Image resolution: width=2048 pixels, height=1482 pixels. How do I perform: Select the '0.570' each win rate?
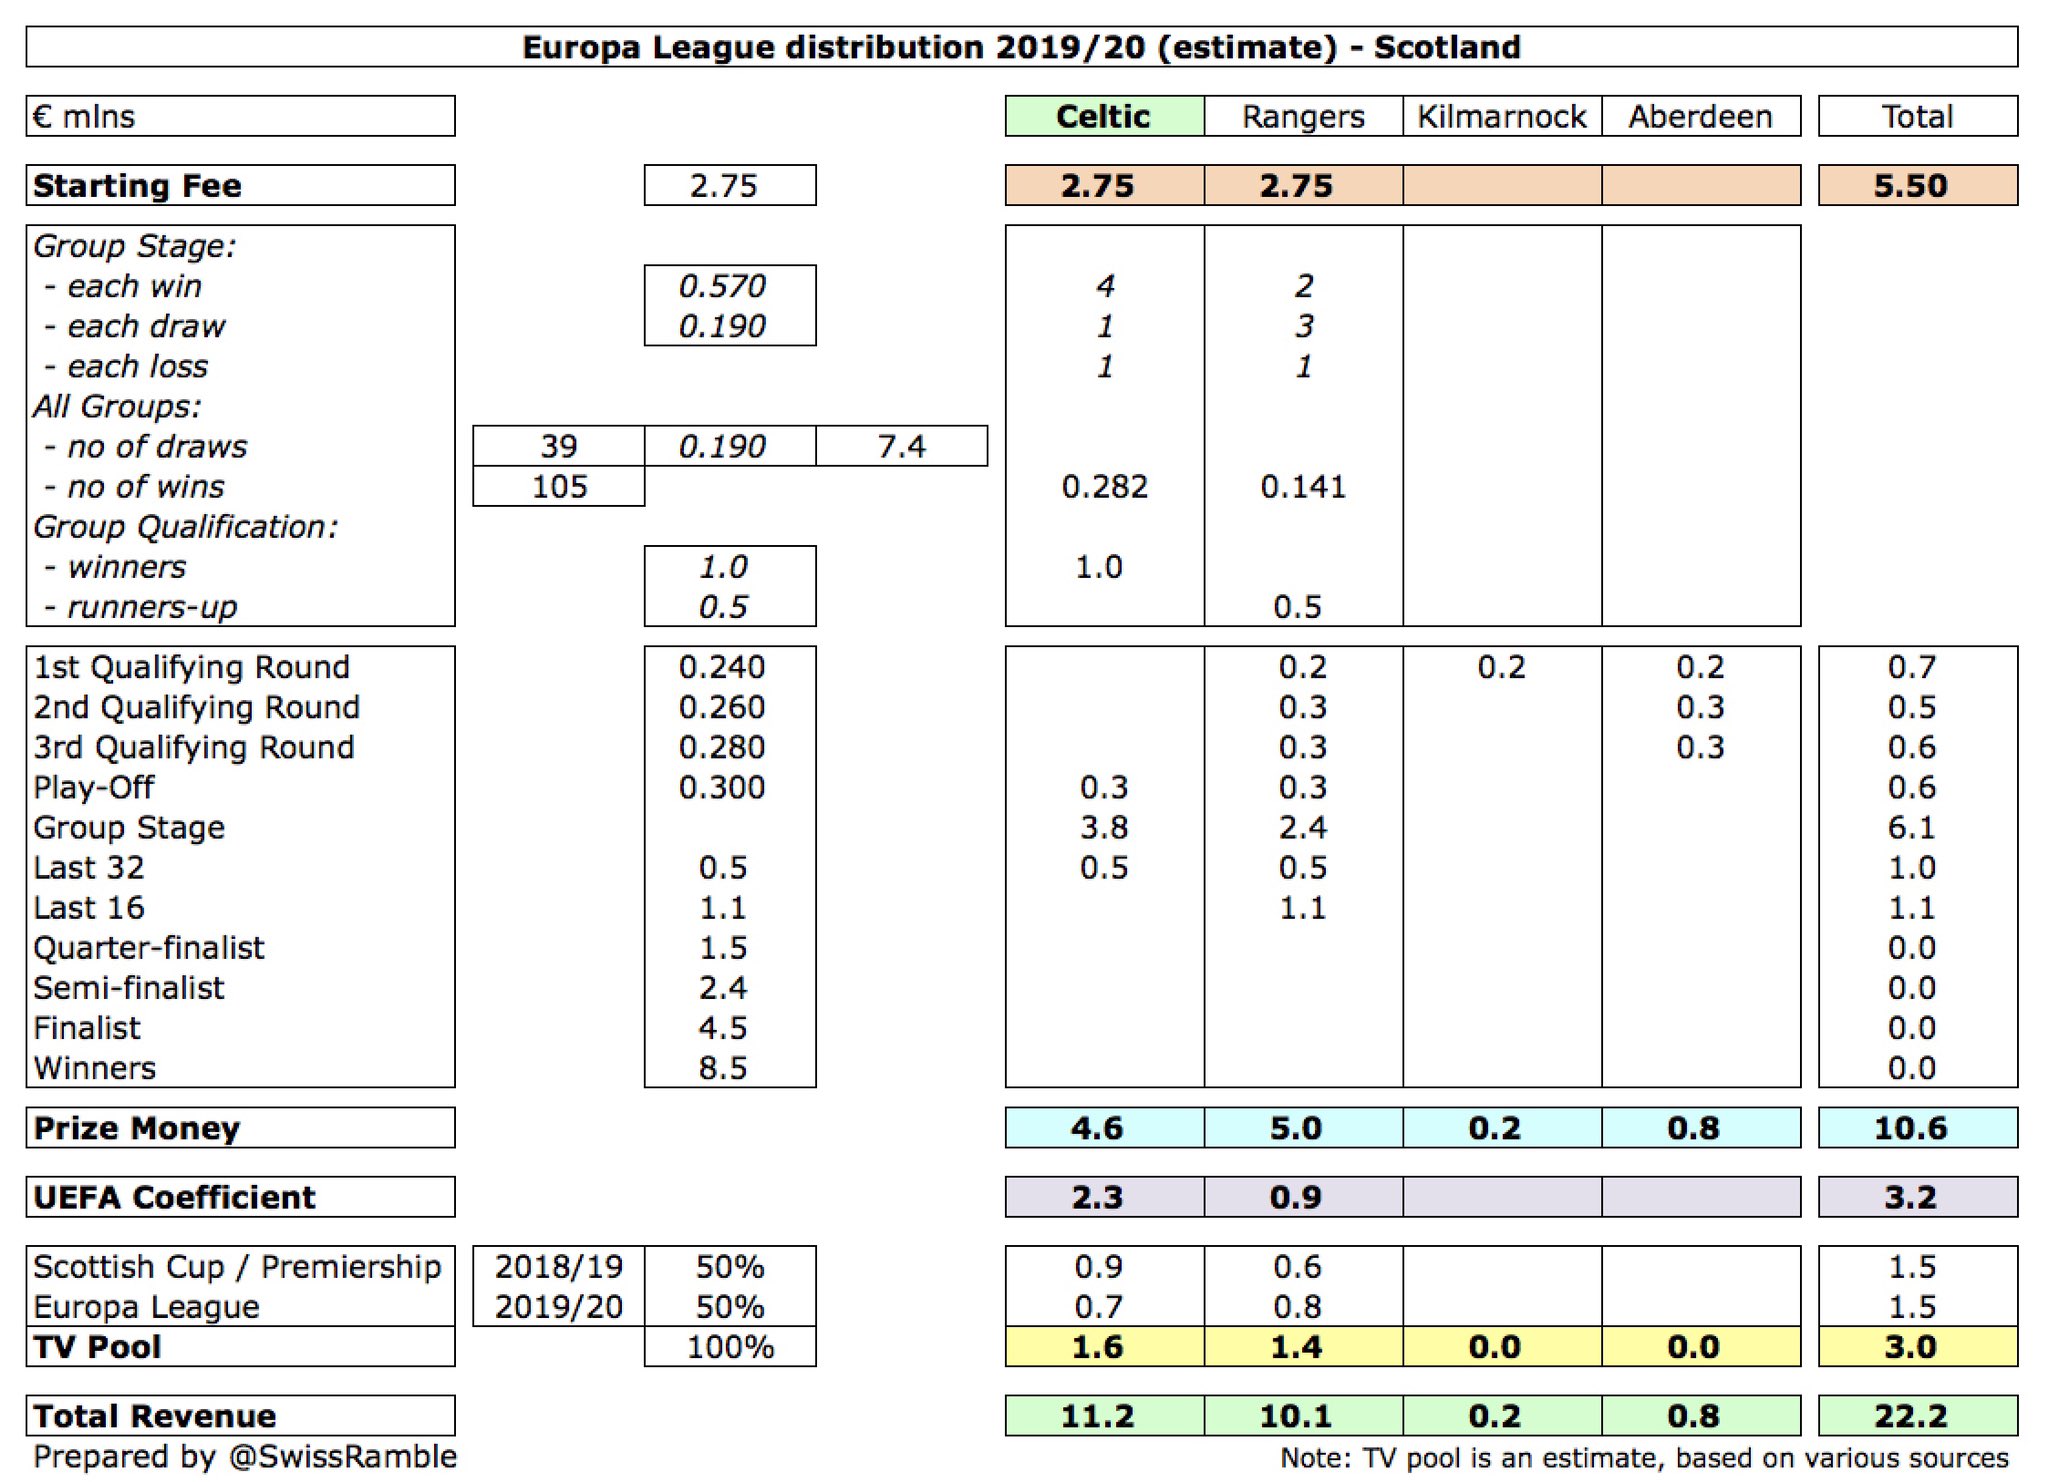[722, 286]
